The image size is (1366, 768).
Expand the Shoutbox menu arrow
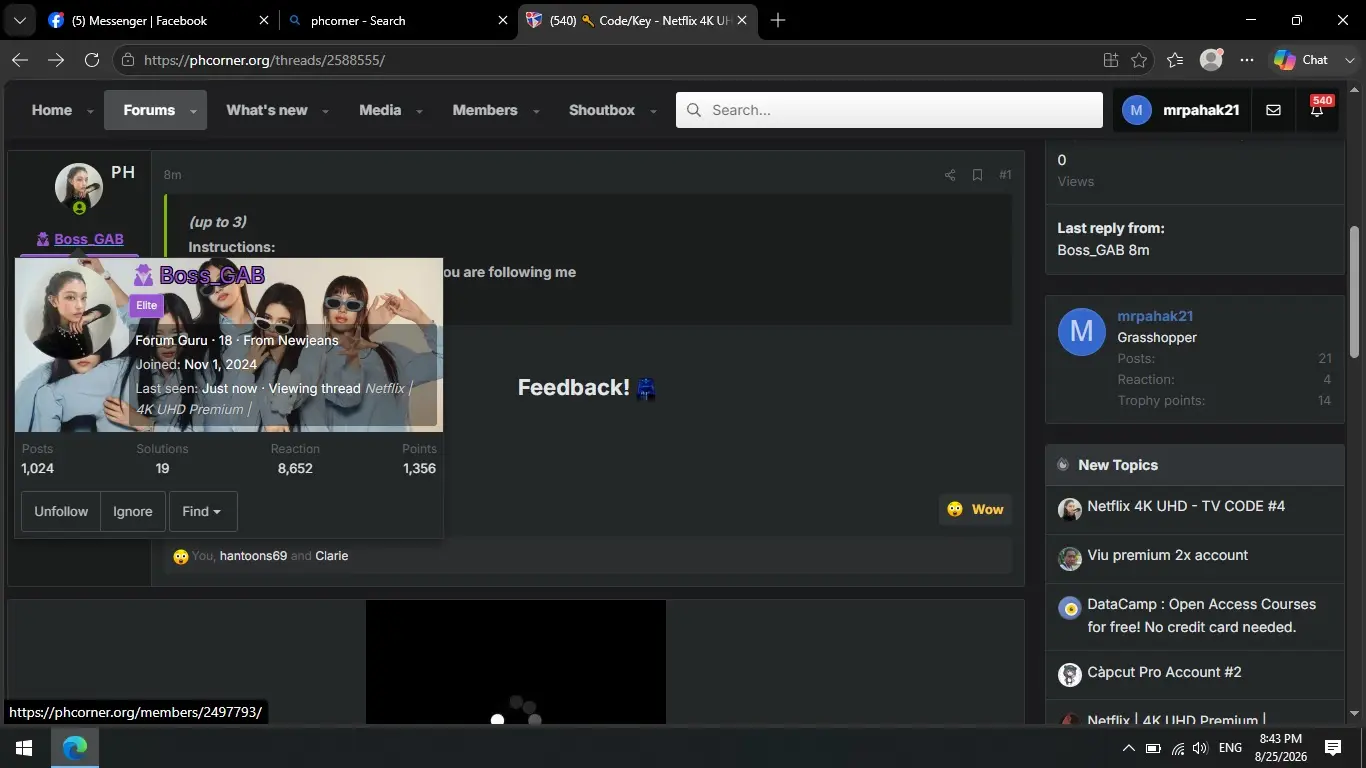(x=653, y=111)
